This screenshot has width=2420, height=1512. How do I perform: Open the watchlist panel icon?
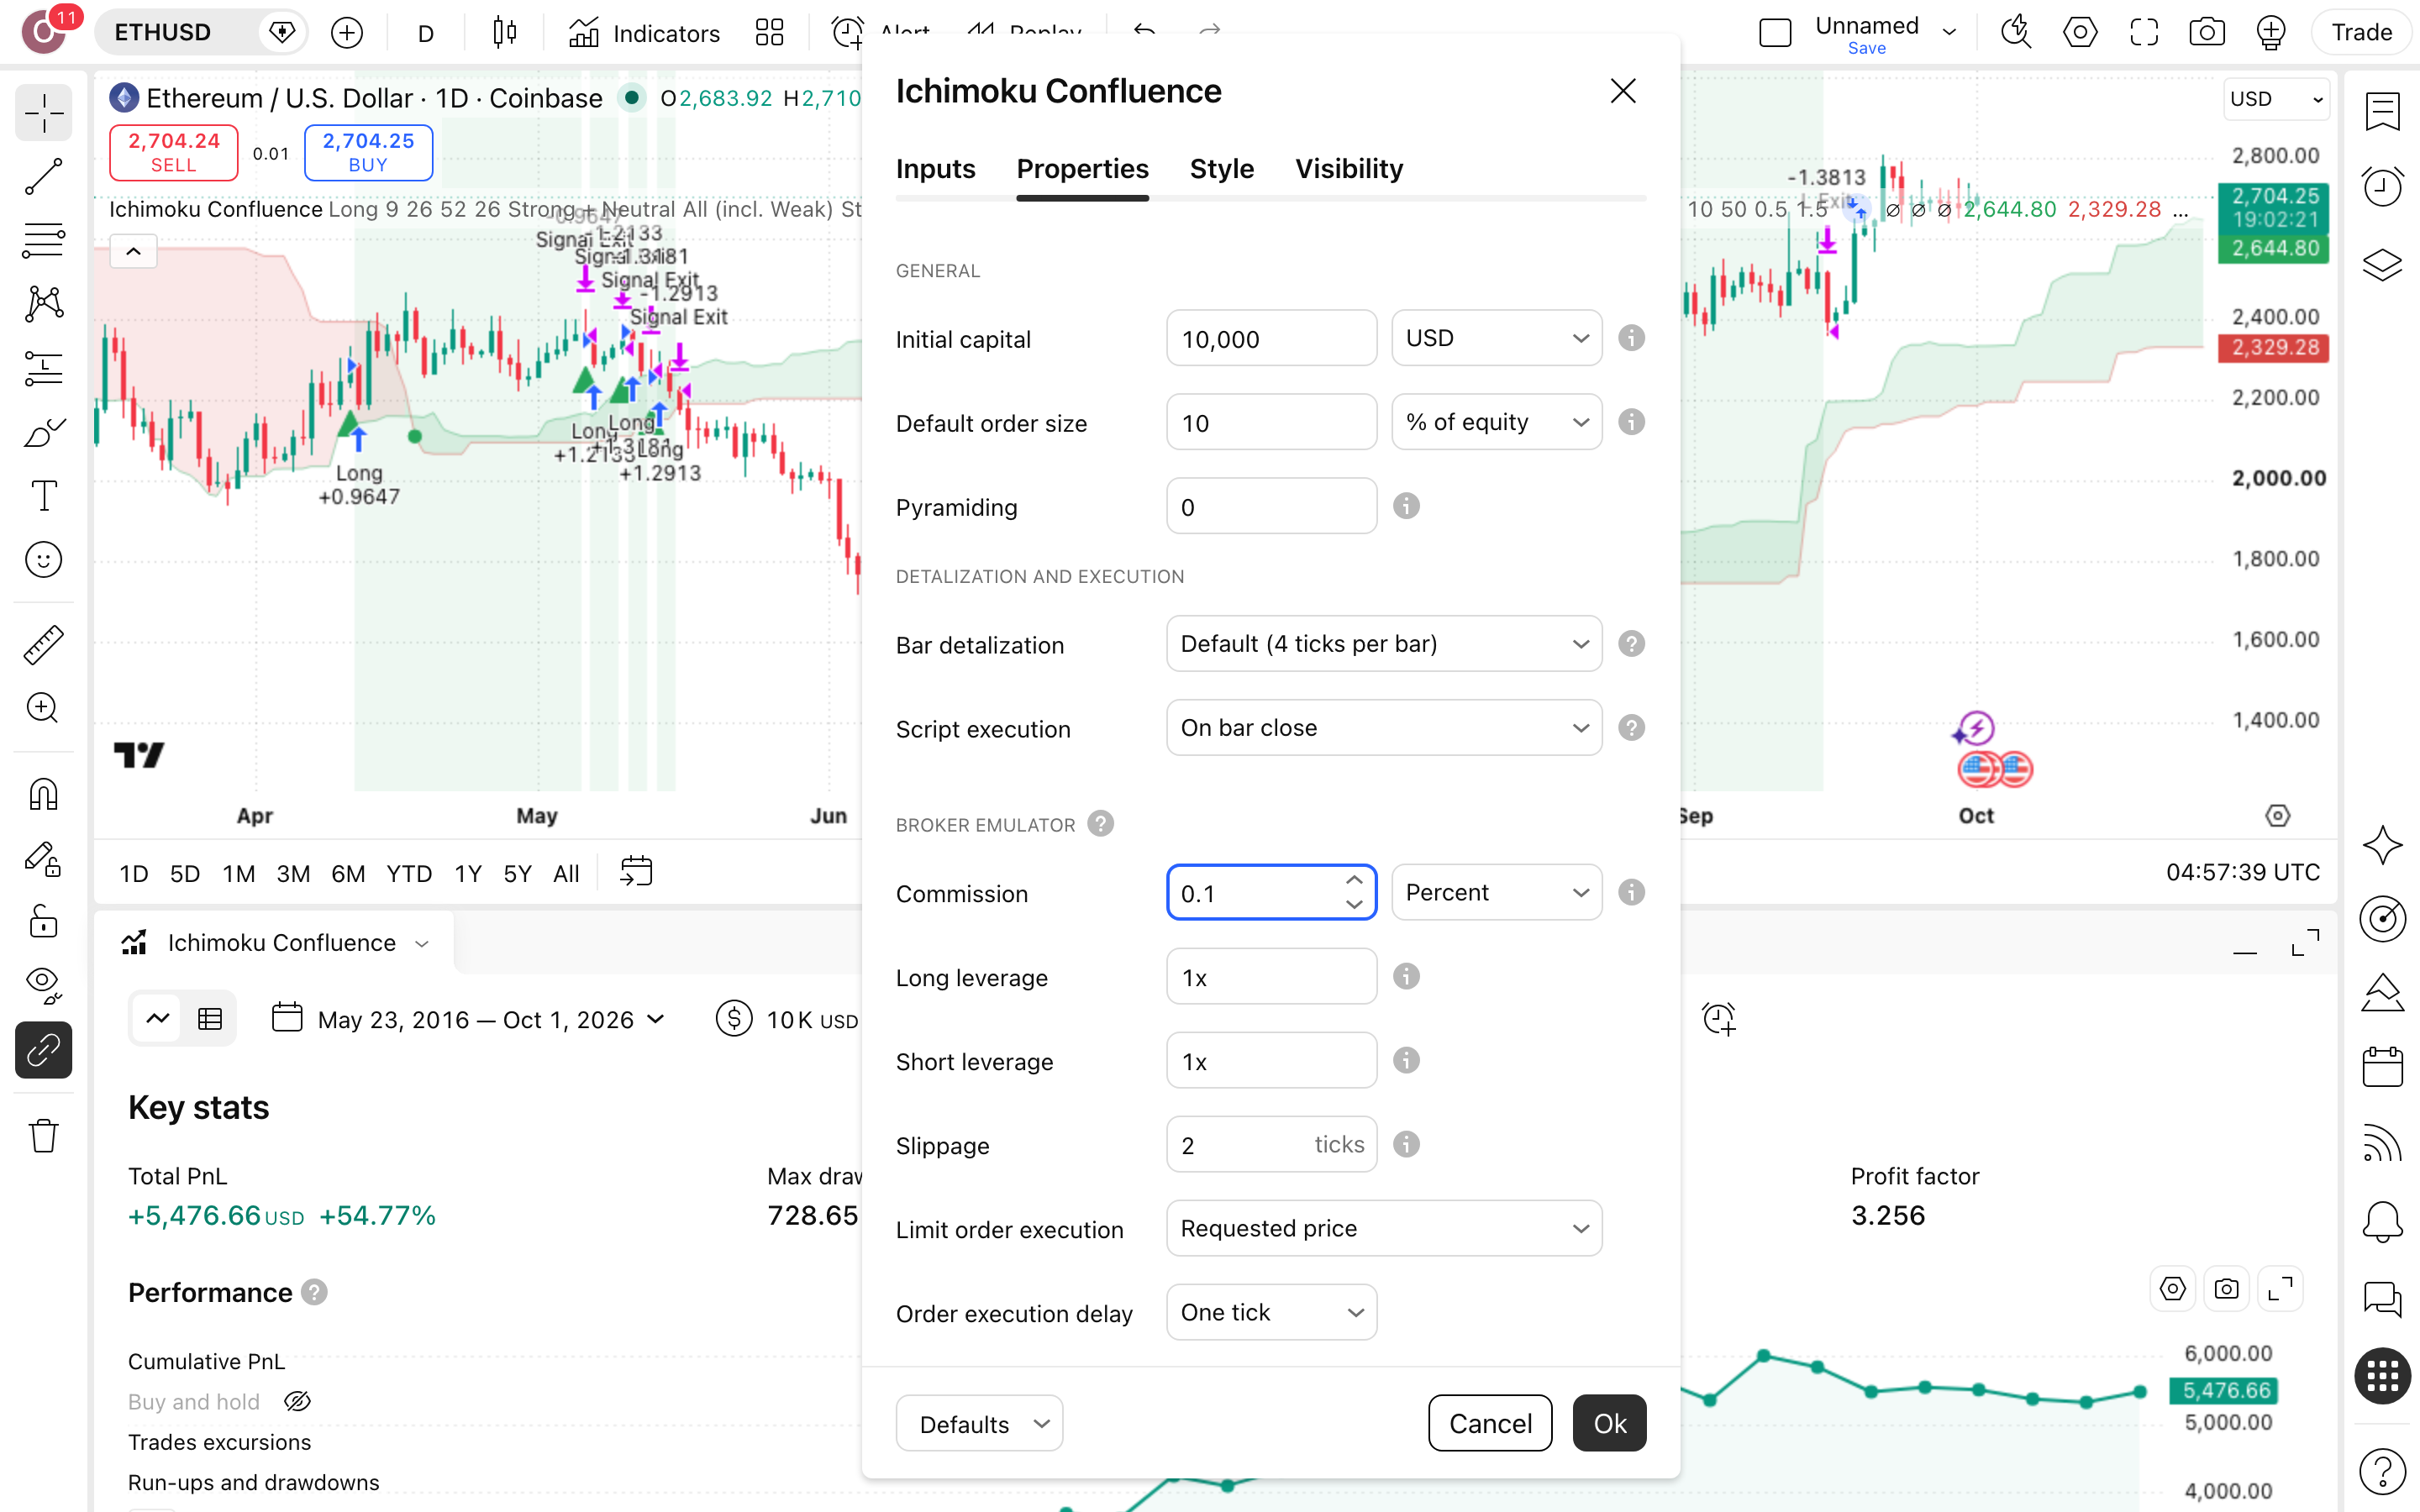tap(2382, 111)
